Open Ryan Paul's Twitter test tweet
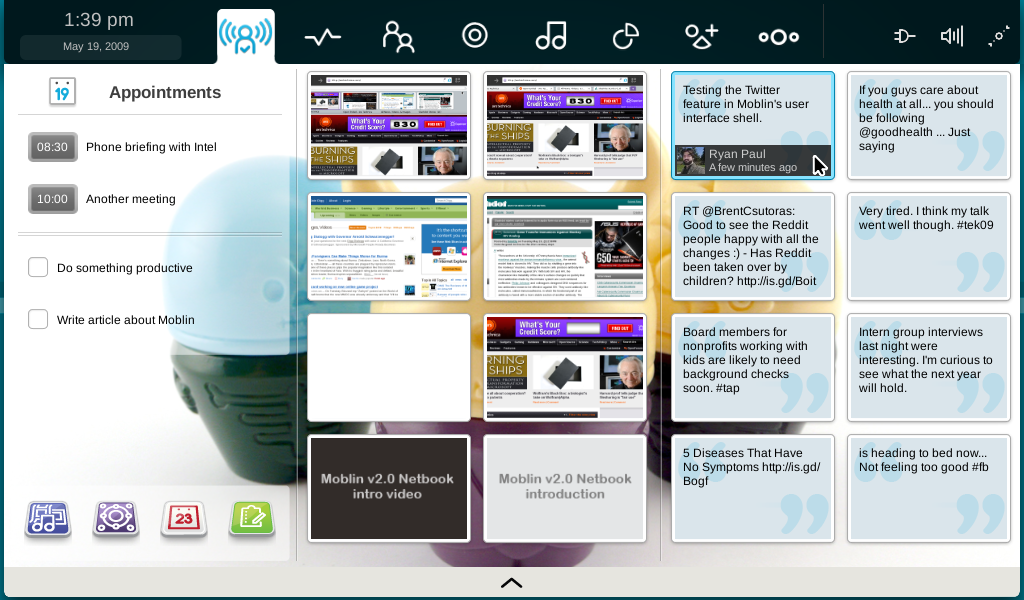 coord(753,125)
